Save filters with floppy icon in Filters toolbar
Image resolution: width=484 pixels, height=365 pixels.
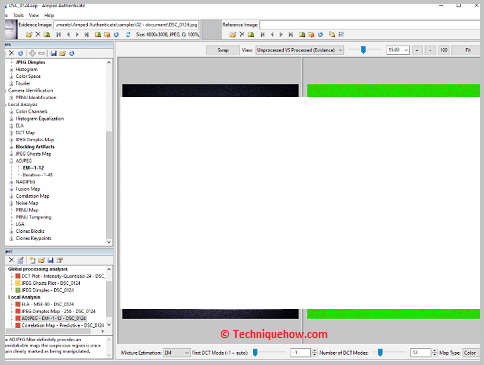pyautogui.click(x=54, y=53)
